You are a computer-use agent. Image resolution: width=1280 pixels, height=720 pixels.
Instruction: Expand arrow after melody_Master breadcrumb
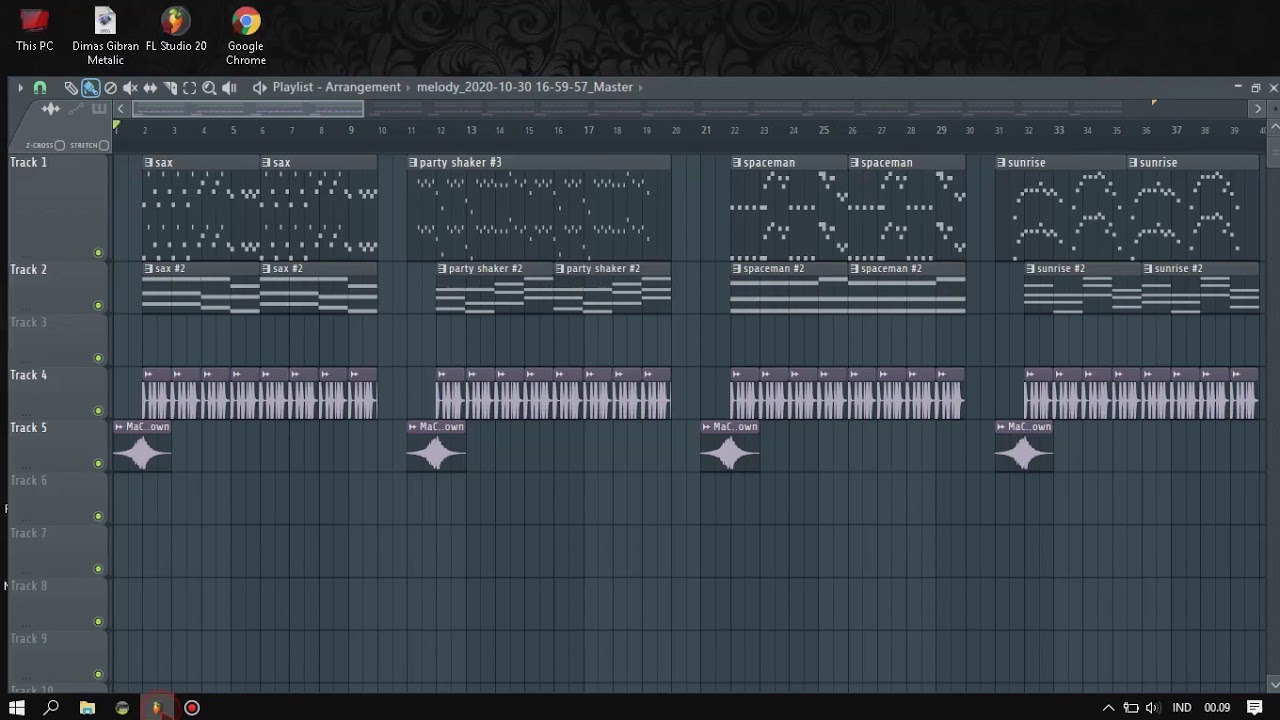pos(640,87)
